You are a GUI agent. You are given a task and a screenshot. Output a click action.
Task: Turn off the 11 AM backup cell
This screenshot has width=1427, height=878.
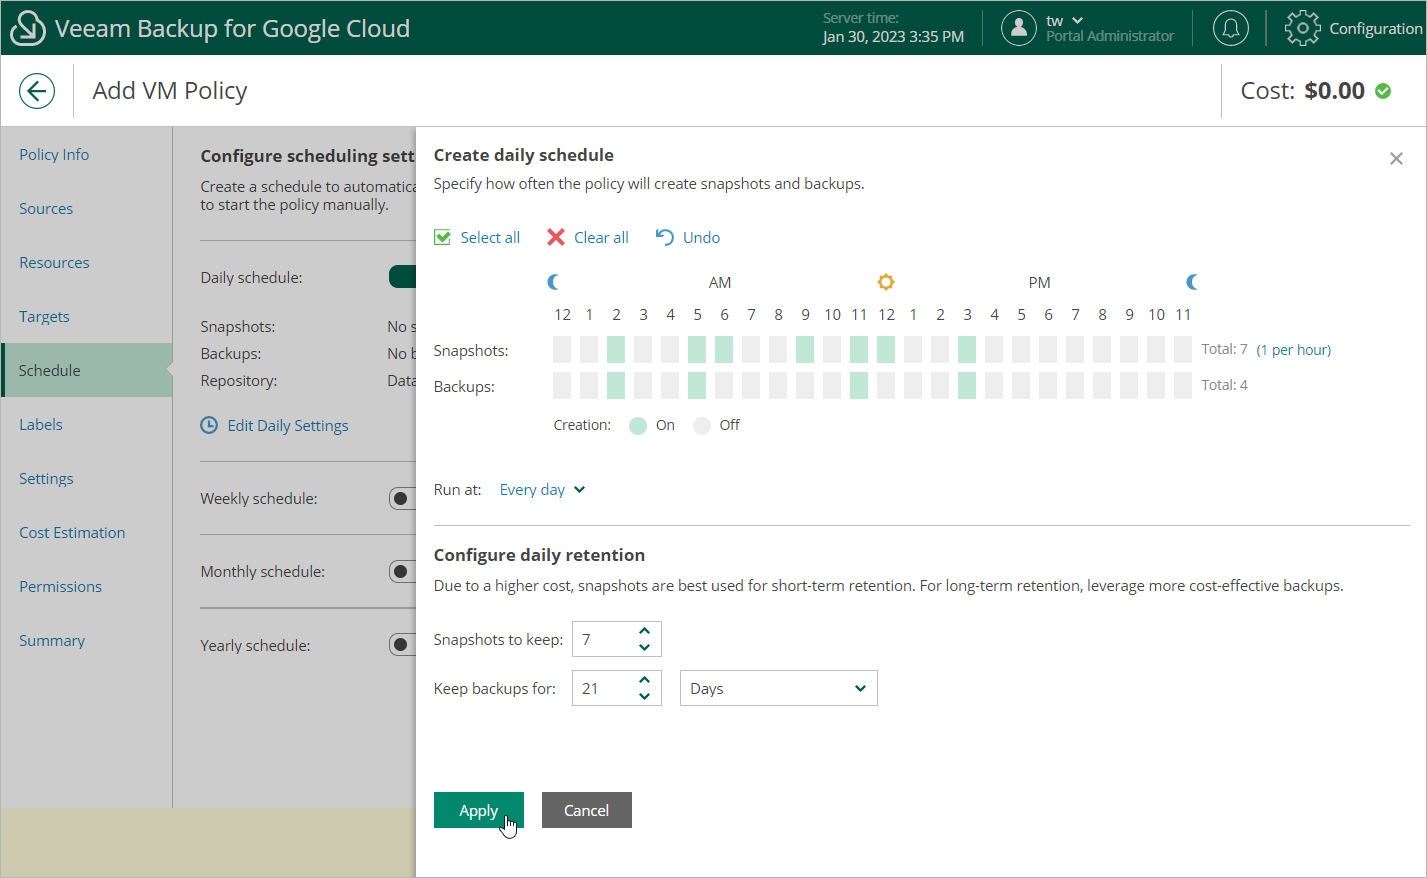(859, 385)
